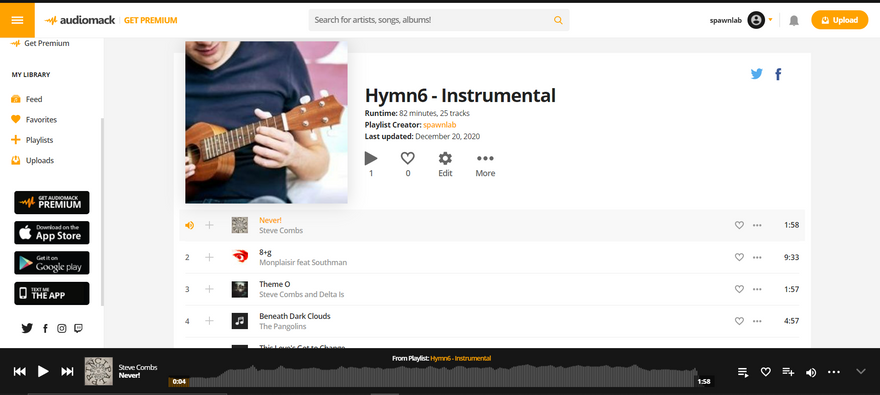This screenshot has width=880, height=395.
Task: Click the Upload button
Action: click(x=840, y=20)
